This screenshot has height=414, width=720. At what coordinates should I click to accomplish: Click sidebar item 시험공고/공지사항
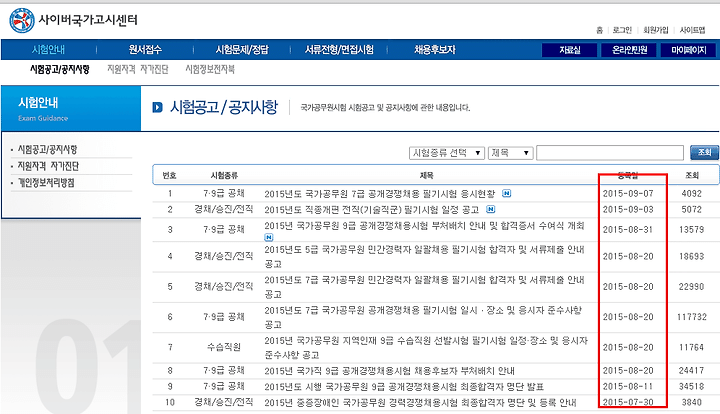pos(47,149)
